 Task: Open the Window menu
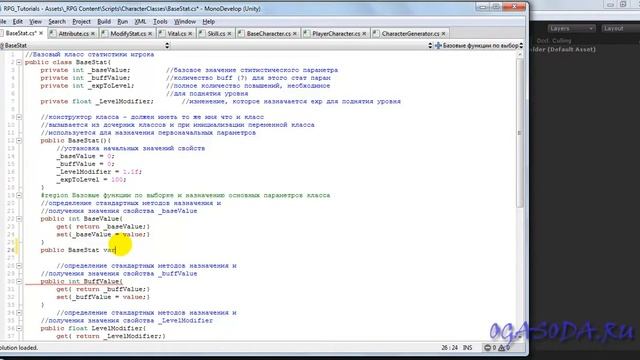click(185, 22)
